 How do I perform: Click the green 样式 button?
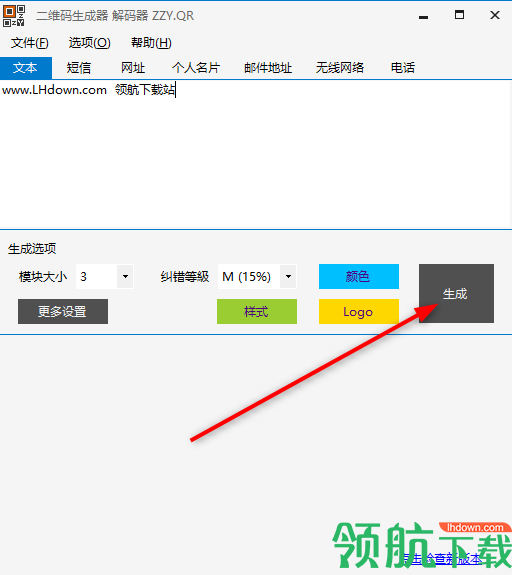point(257,312)
